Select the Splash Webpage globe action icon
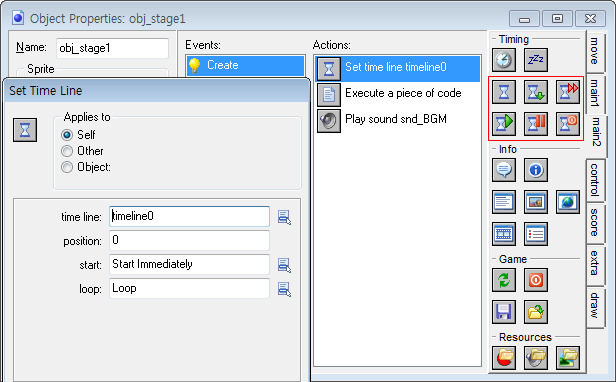This screenshot has width=616, height=382. (568, 202)
